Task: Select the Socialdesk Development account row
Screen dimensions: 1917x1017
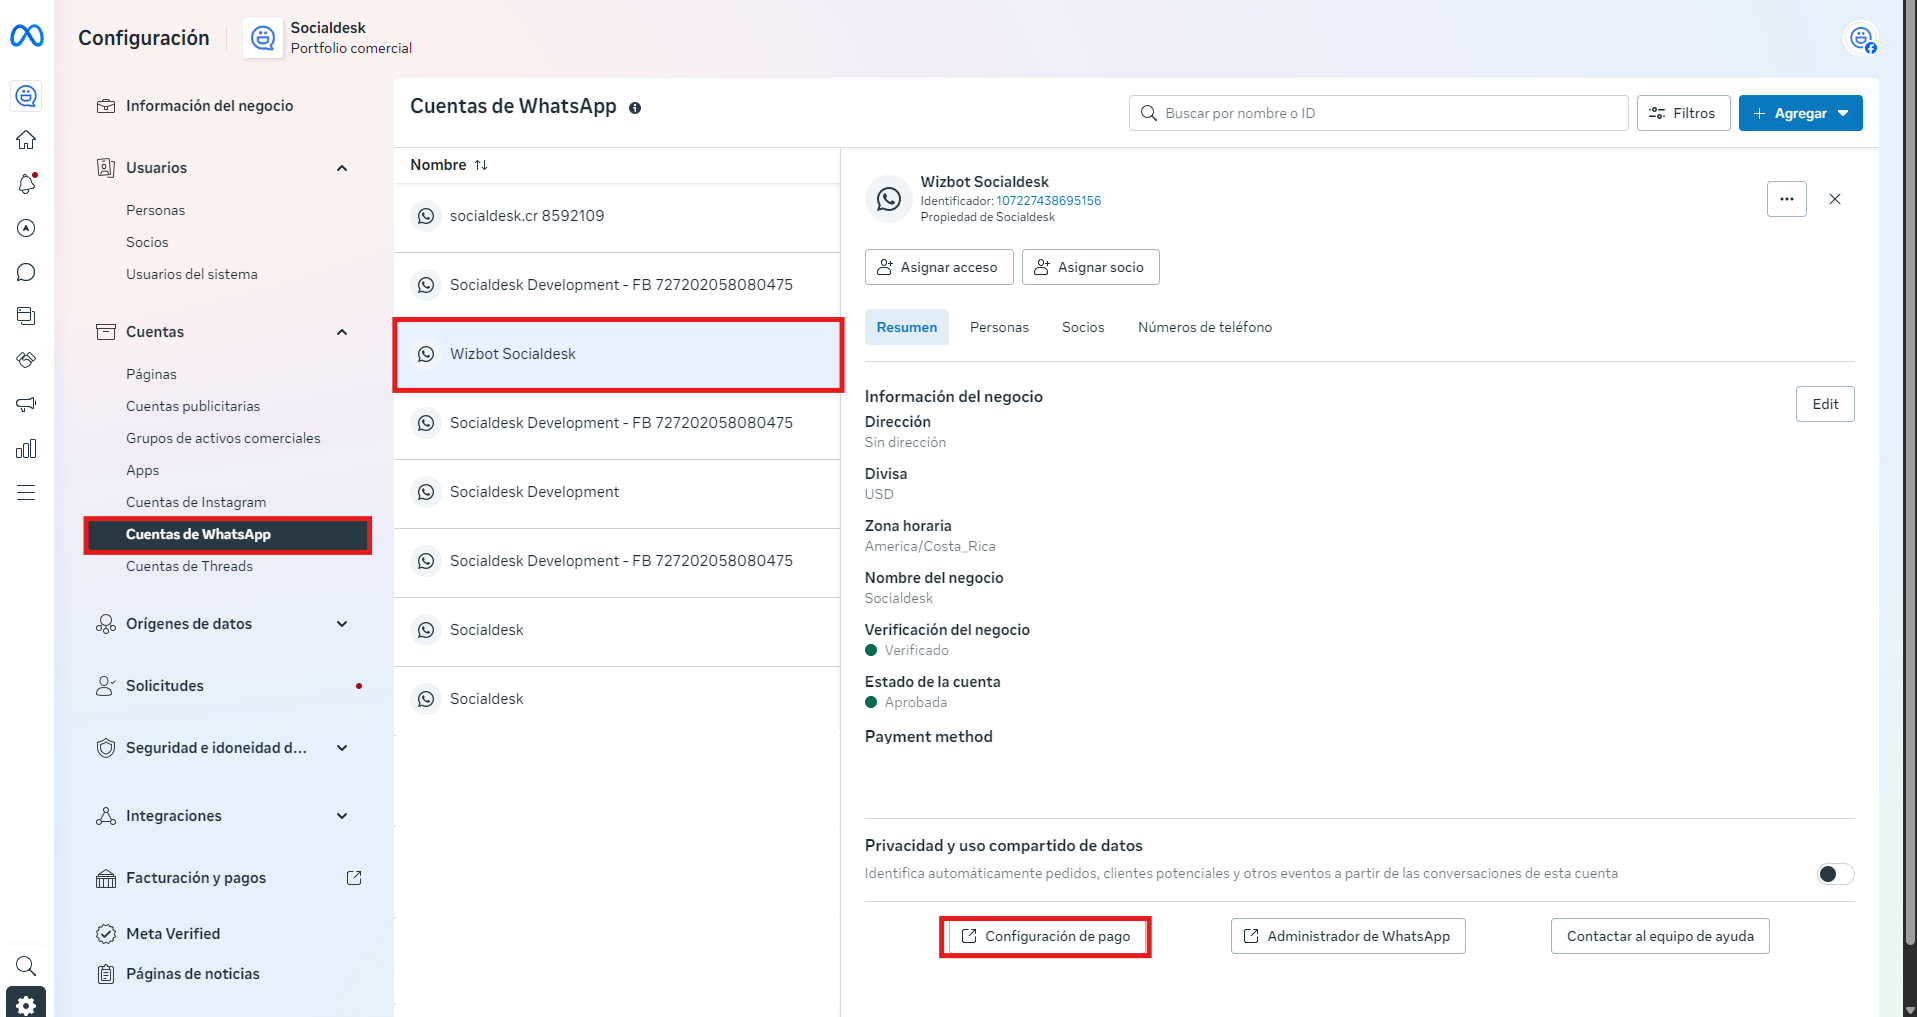Action: coord(617,492)
